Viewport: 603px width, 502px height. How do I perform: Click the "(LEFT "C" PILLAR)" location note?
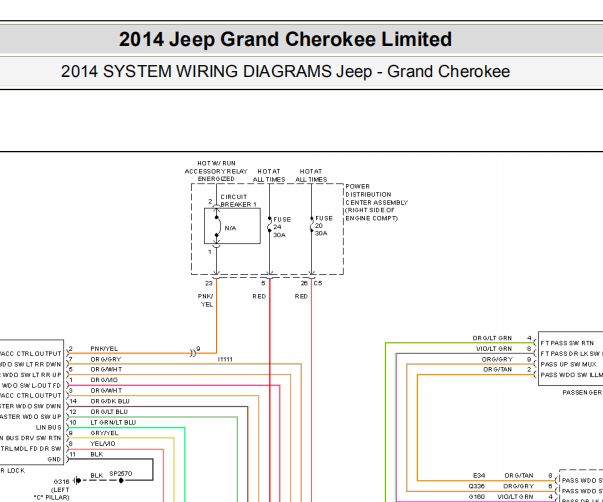tap(52, 494)
